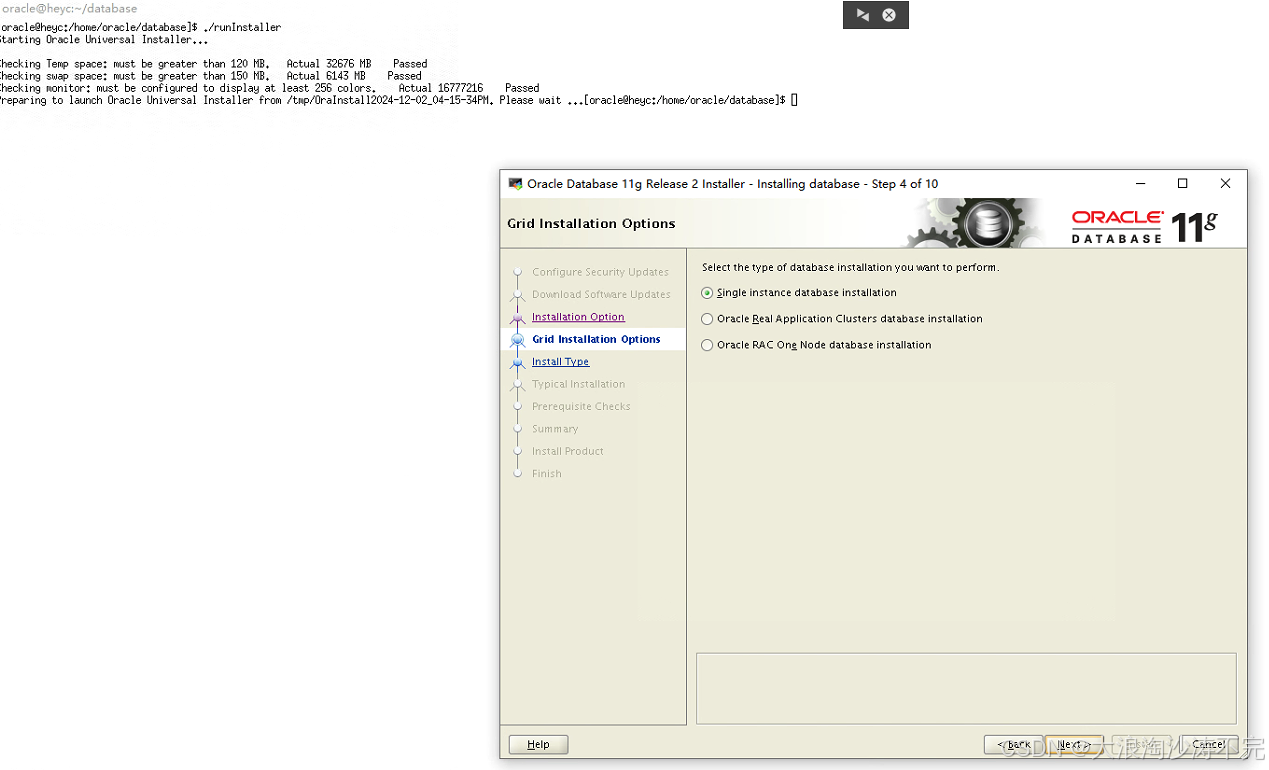
Task: Click the step marker beside Install Type
Action: click(517, 364)
